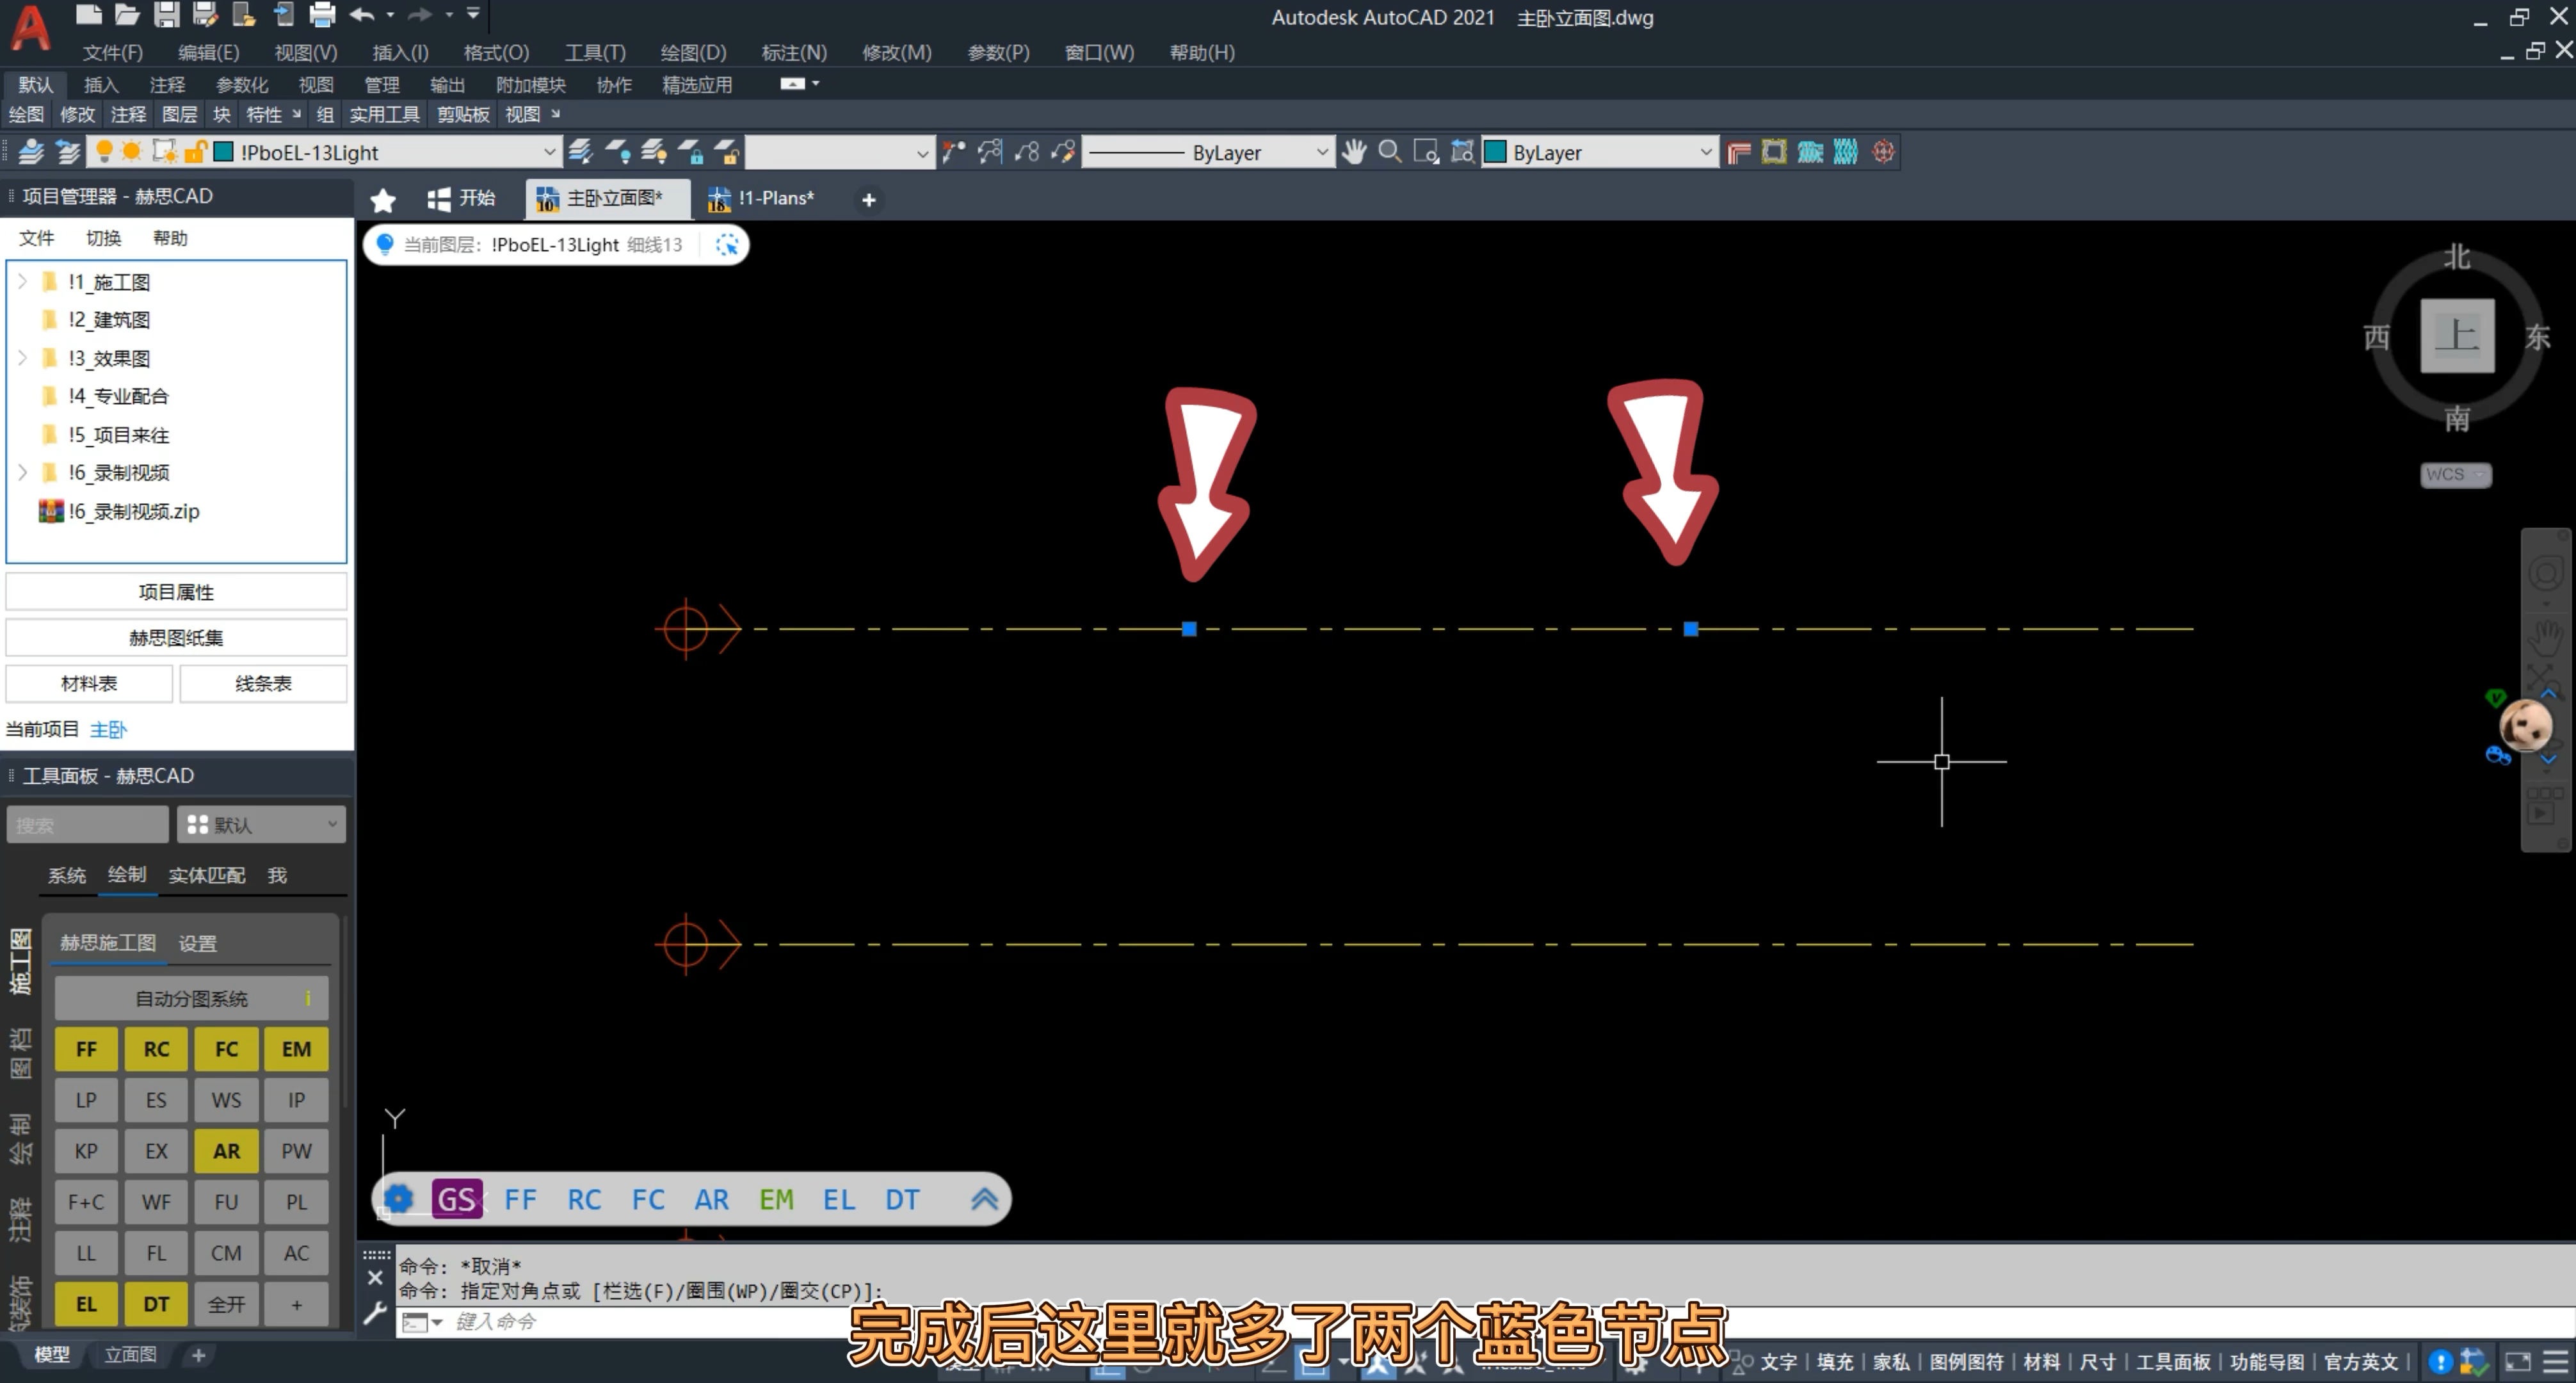
Task: Open the ByLayer linetype dropdown
Action: (1321, 152)
